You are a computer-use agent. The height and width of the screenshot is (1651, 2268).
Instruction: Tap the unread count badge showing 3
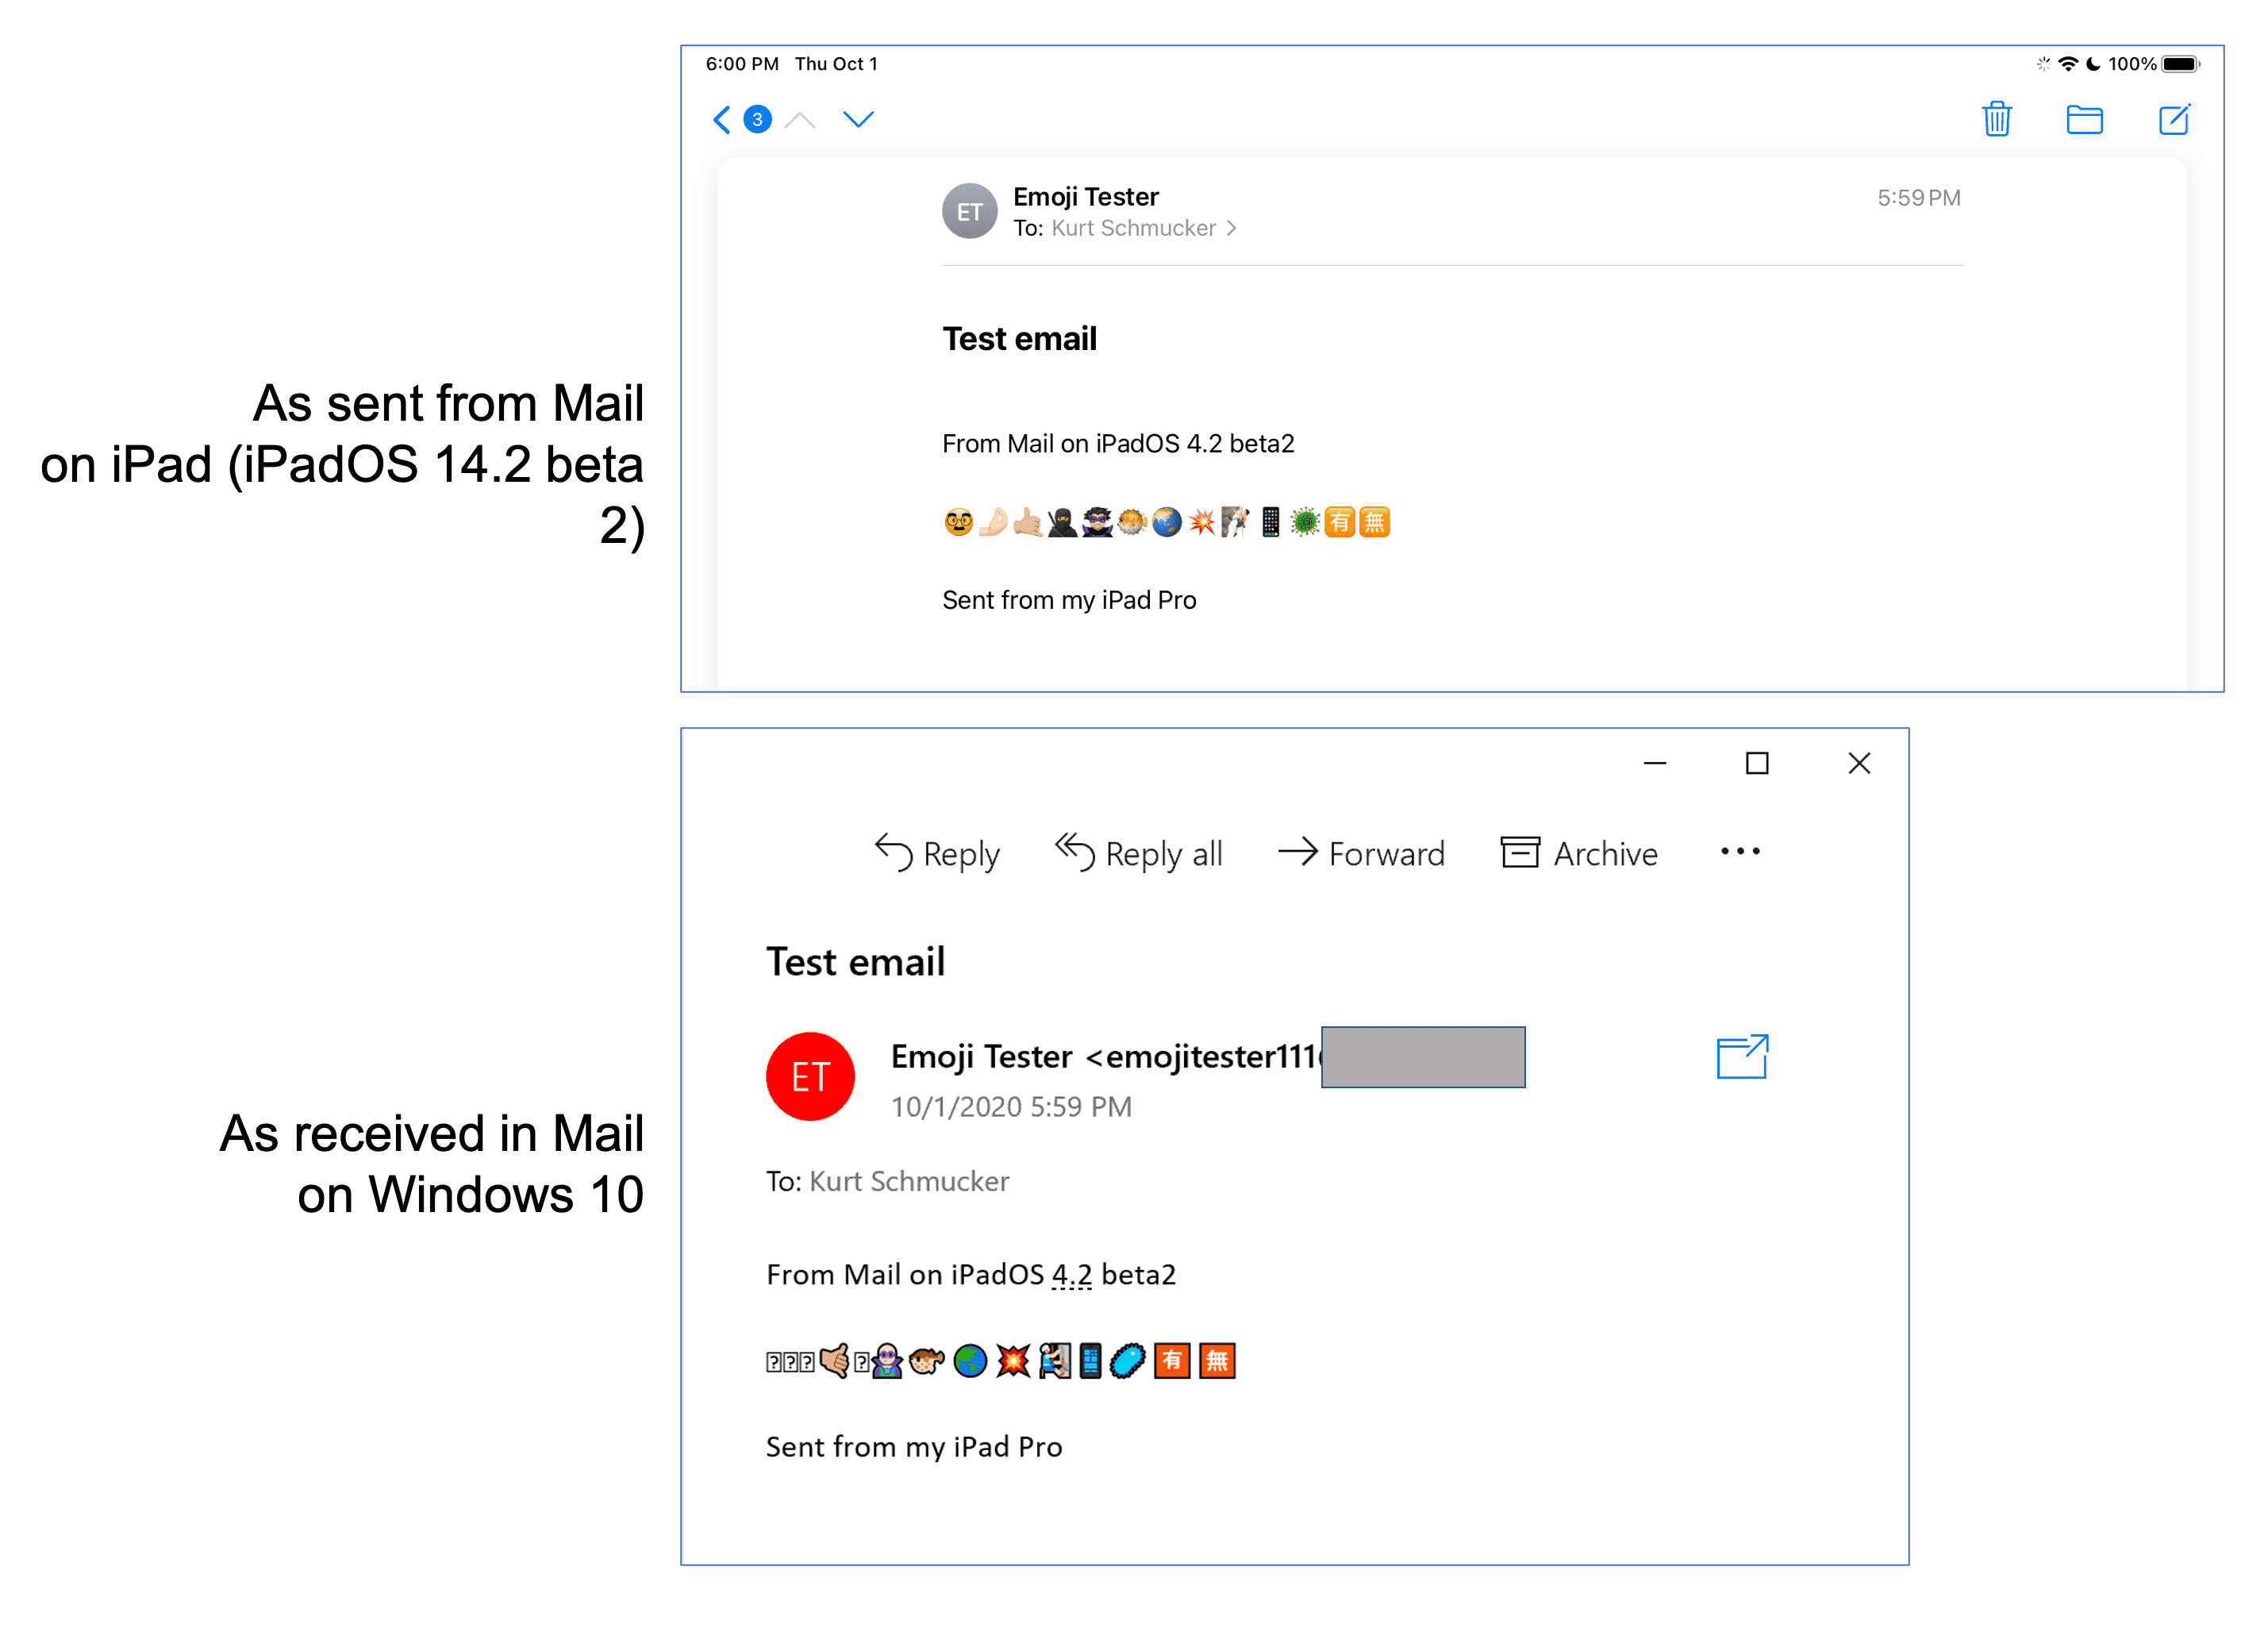(x=757, y=120)
